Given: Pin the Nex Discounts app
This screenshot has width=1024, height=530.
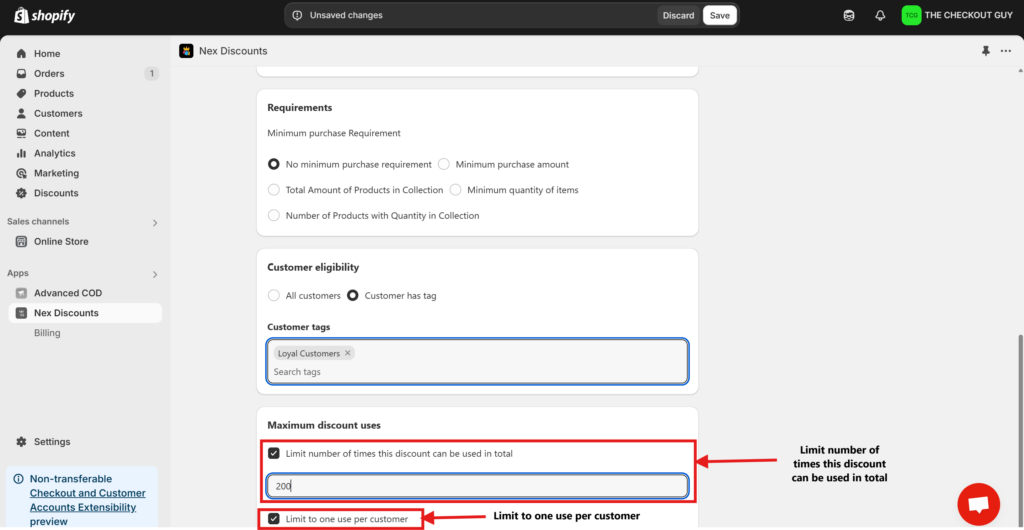Looking at the screenshot, I should tap(986, 51).
